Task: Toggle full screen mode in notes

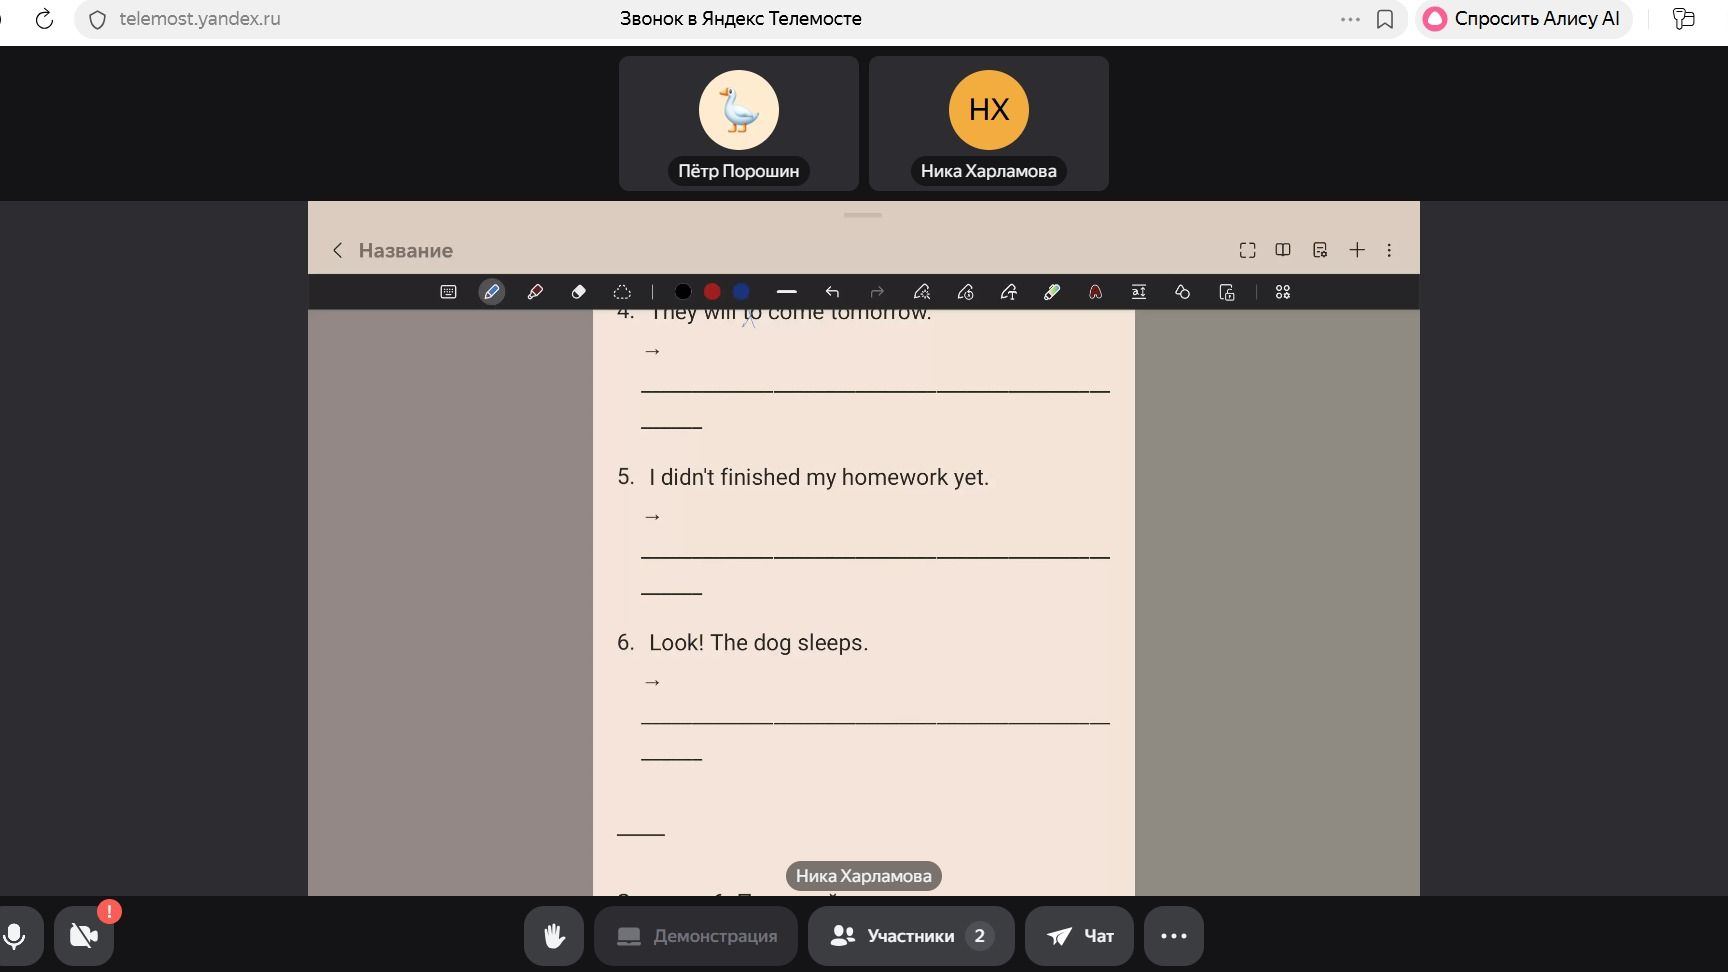Action: point(1247,250)
